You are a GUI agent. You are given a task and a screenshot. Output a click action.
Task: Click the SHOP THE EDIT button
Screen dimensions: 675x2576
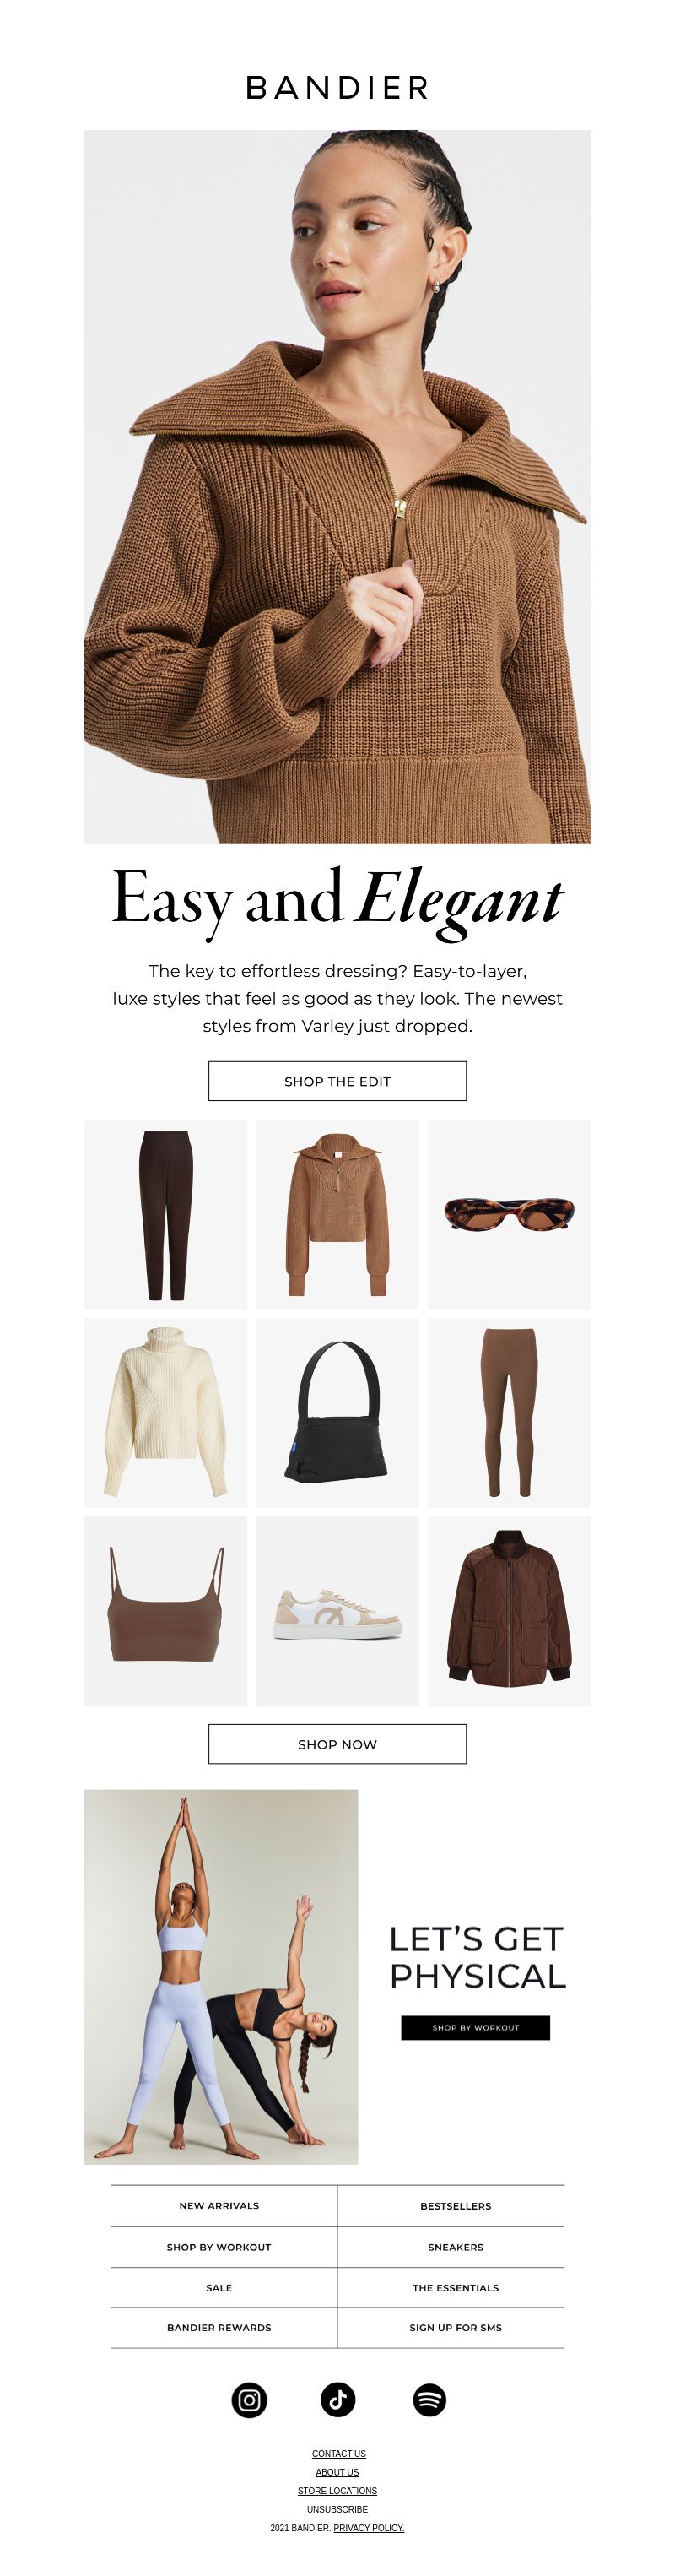pyautogui.click(x=337, y=1081)
